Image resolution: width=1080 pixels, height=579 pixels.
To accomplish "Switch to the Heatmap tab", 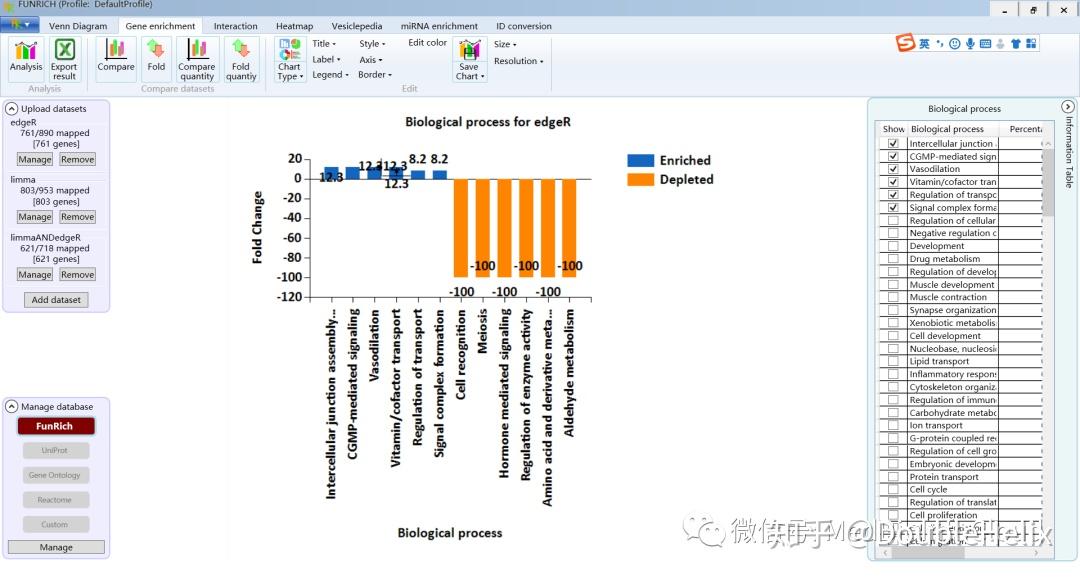I will pyautogui.click(x=293, y=25).
